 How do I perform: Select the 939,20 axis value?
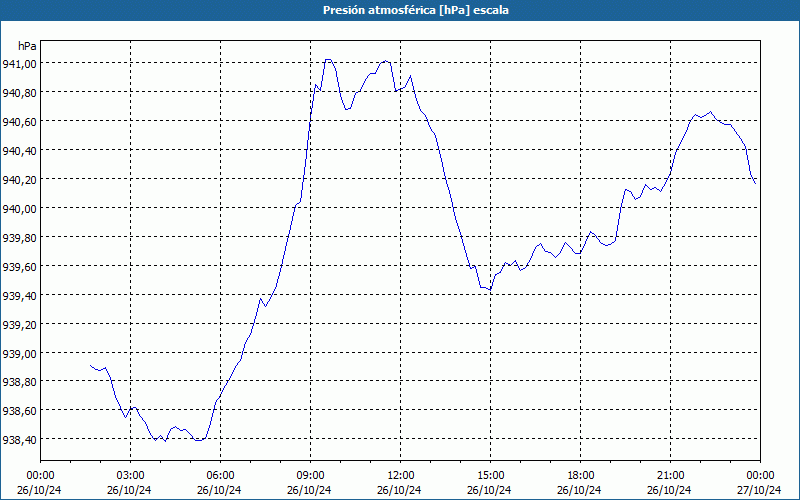pos(19,324)
